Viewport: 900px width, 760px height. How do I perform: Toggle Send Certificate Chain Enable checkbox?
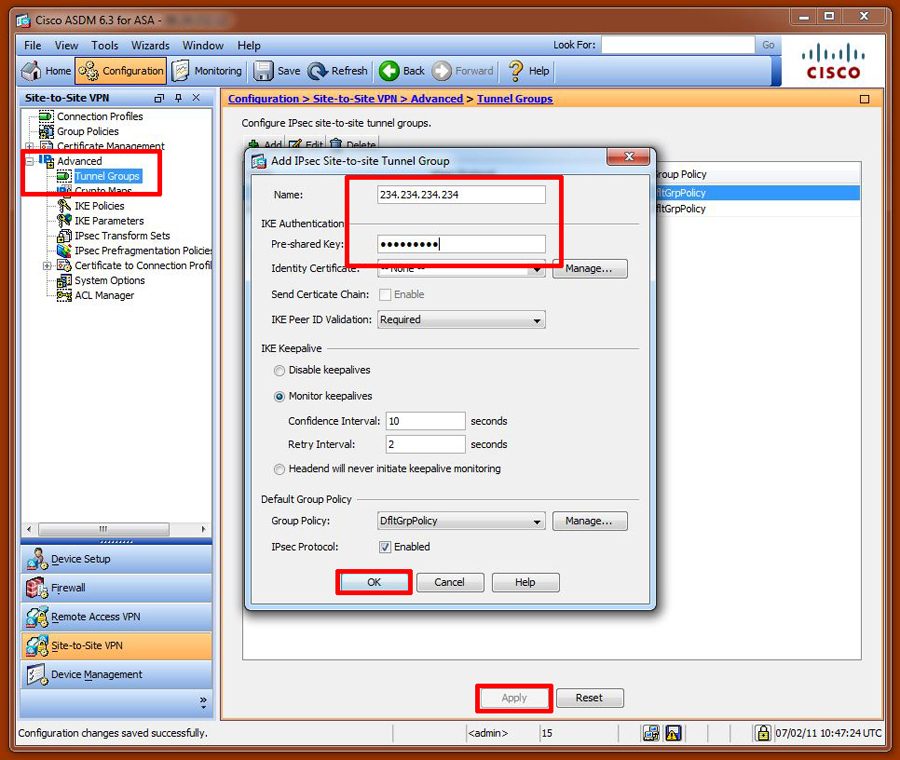(x=385, y=295)
